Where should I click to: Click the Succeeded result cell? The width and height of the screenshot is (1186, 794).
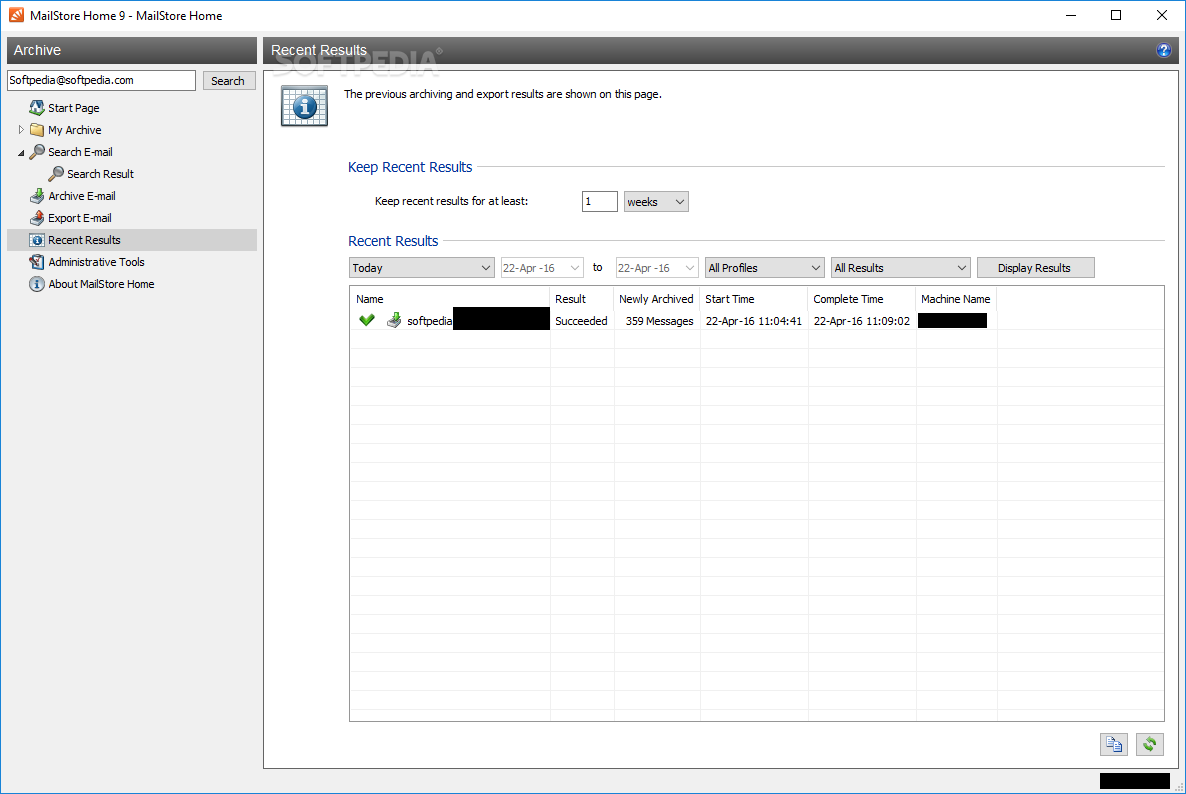pyautogui.click(x=581, y=321)
